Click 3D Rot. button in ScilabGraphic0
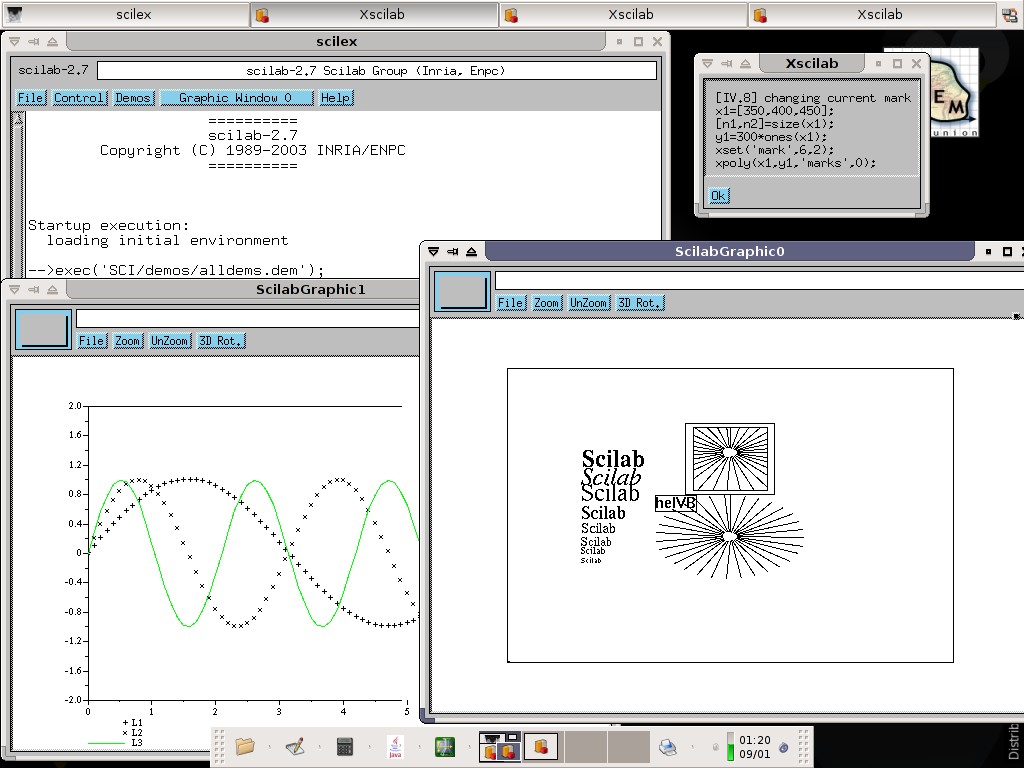Image resolution: width=1024 pixels, height=768 pixels. pyautogui.click(x=640, y=303)
